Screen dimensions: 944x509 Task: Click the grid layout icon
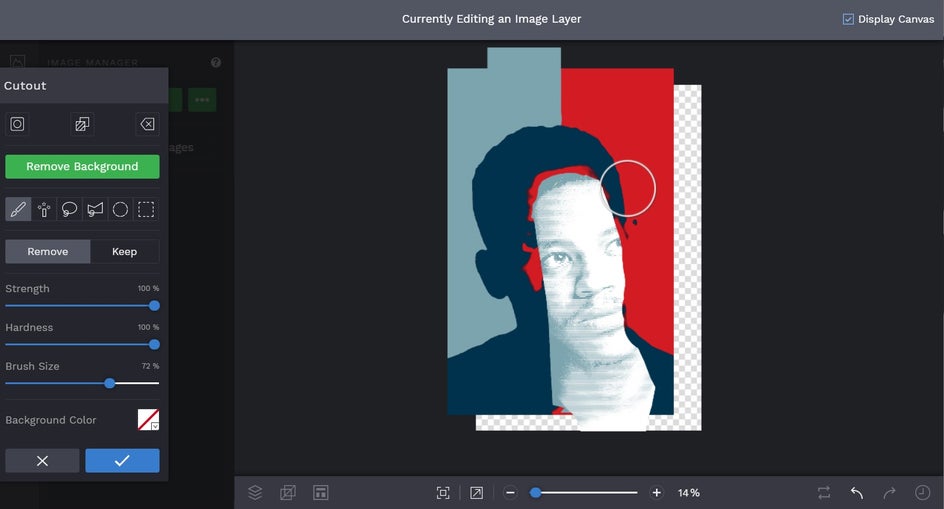click(x=320, y=492)
